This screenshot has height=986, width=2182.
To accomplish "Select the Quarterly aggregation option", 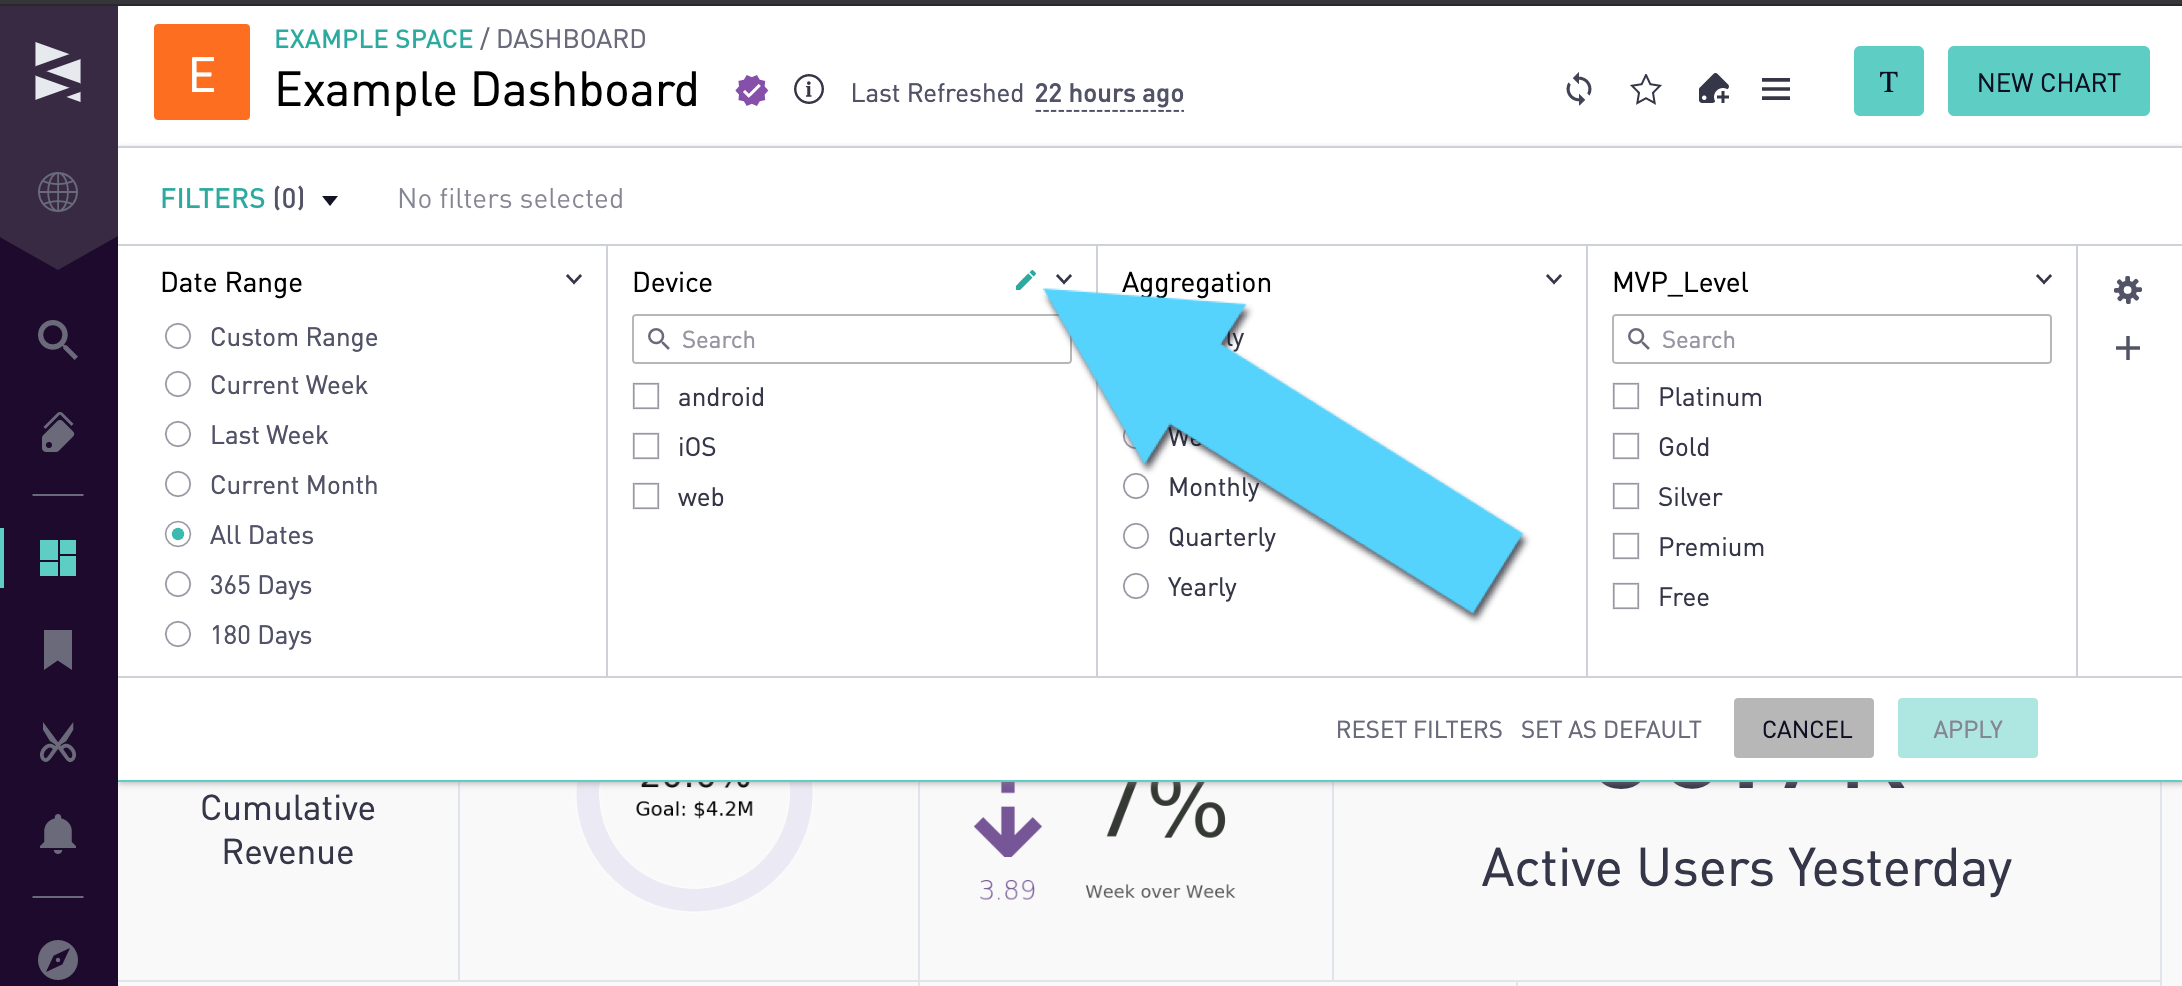I will [x=1136, y=536].
